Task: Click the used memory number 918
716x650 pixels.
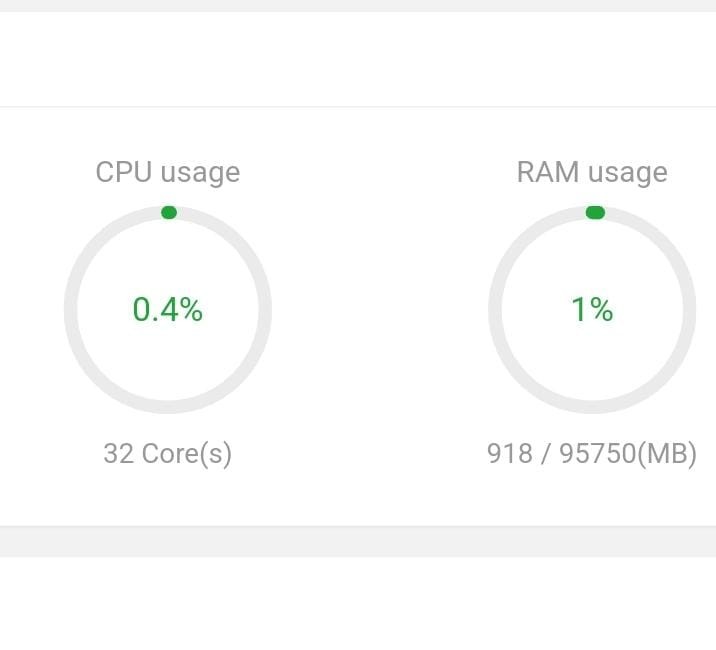Action: [x=508, y=454]
